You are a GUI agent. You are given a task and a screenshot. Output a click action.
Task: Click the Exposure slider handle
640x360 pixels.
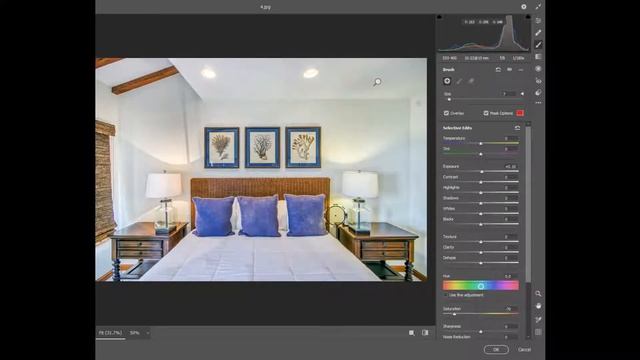[482, 172]
